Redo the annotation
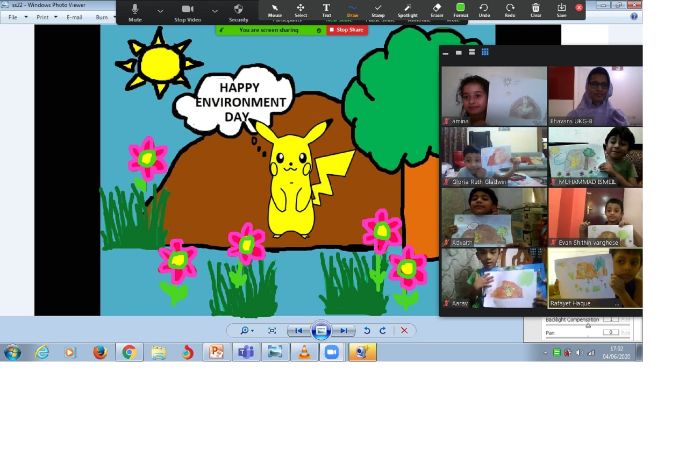This screenshot has height=449, width=700. (x=510, y=11)
